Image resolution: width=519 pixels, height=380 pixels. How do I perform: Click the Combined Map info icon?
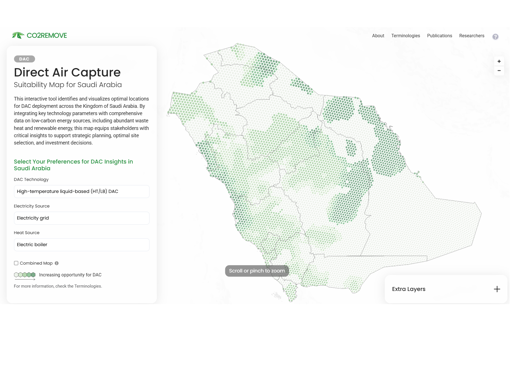point(57,263)
